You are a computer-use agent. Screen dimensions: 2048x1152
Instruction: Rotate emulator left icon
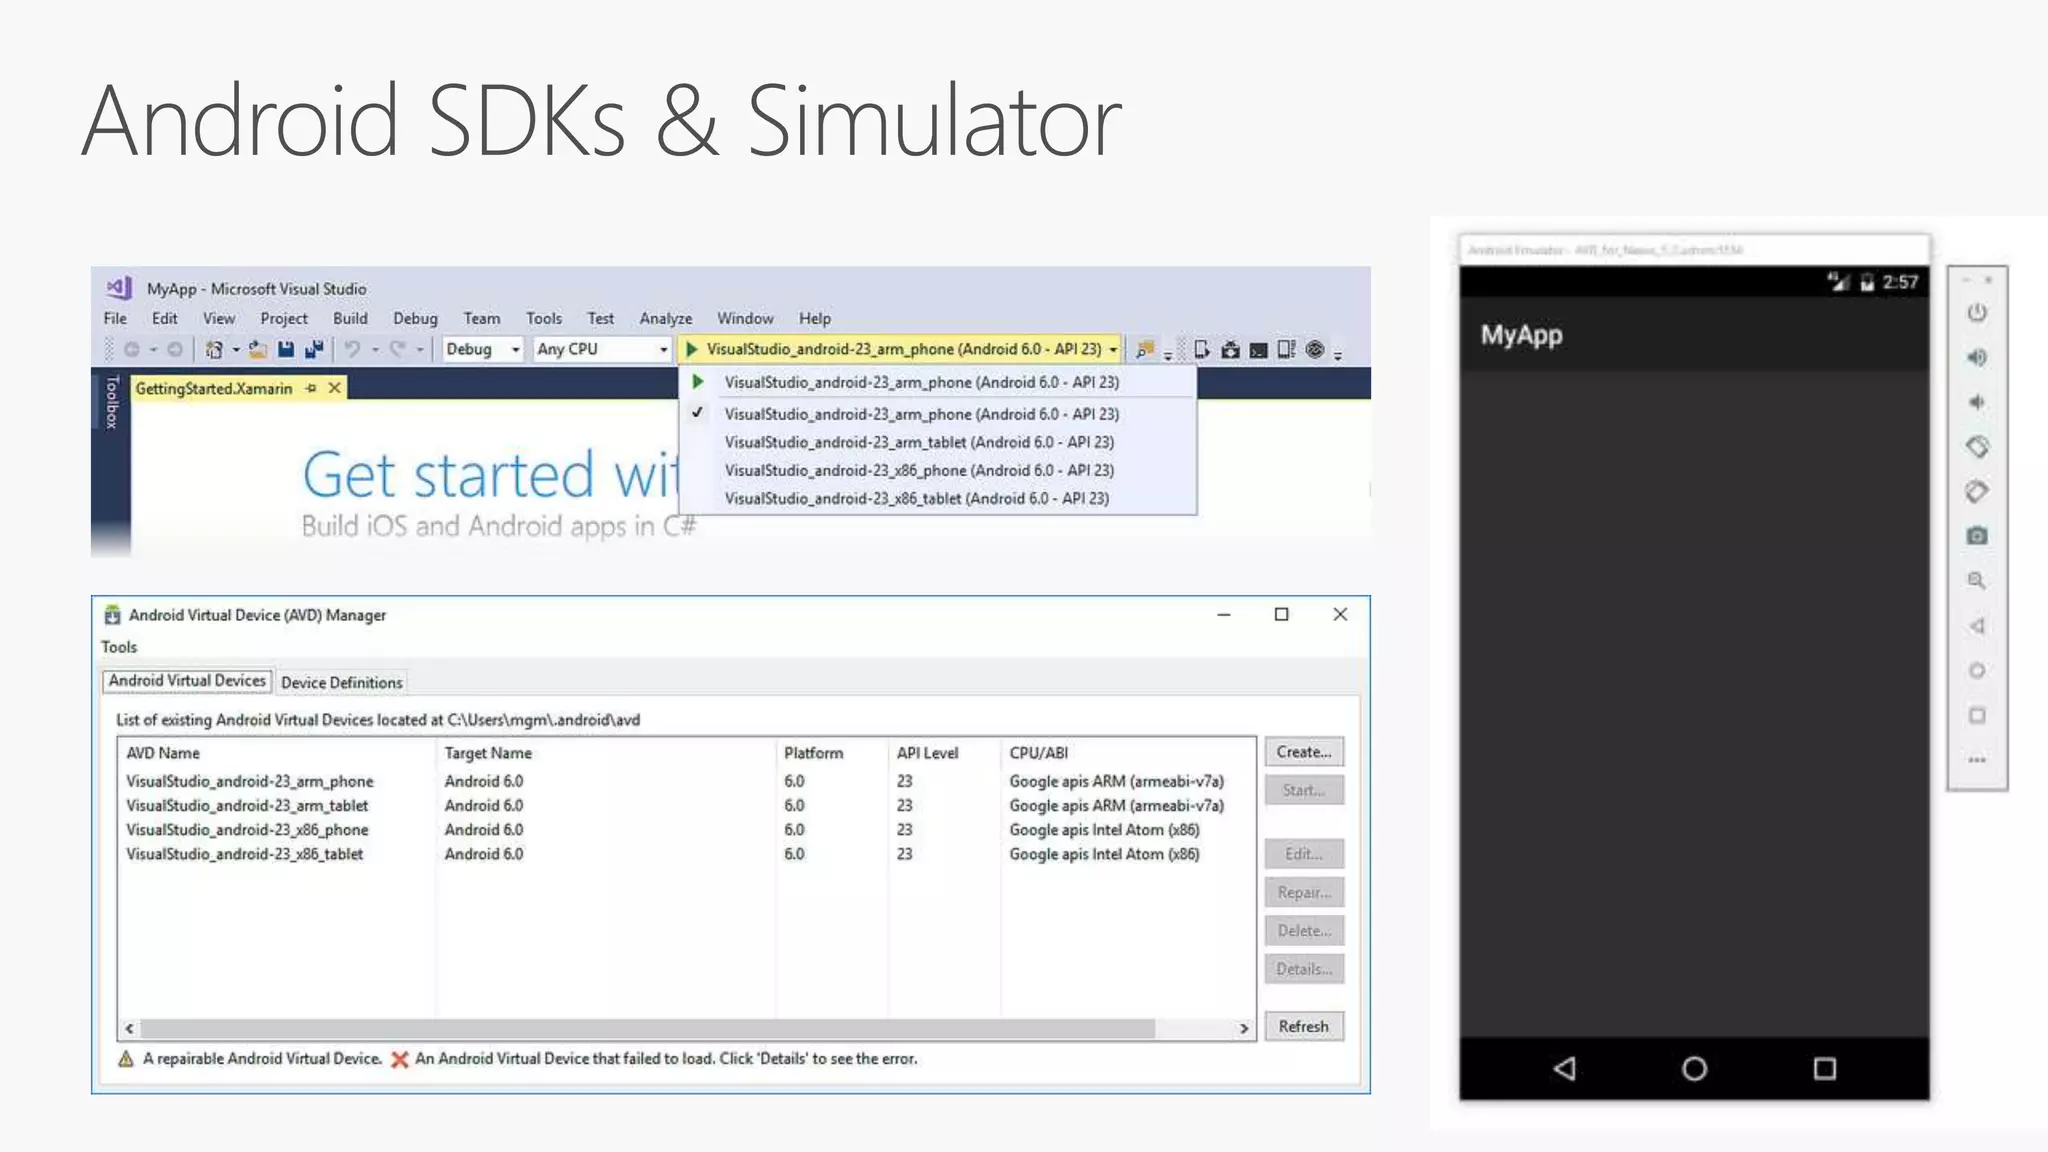click(1977, 447)
